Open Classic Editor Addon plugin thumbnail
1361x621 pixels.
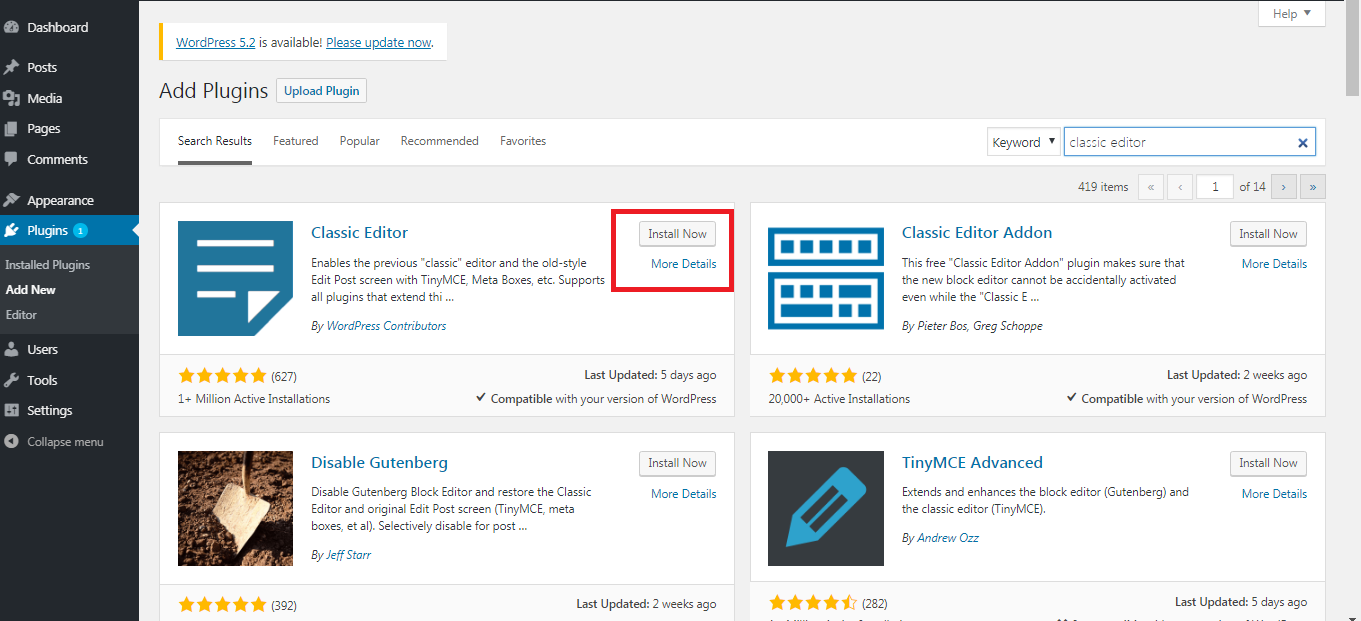[x=826, y=279]
